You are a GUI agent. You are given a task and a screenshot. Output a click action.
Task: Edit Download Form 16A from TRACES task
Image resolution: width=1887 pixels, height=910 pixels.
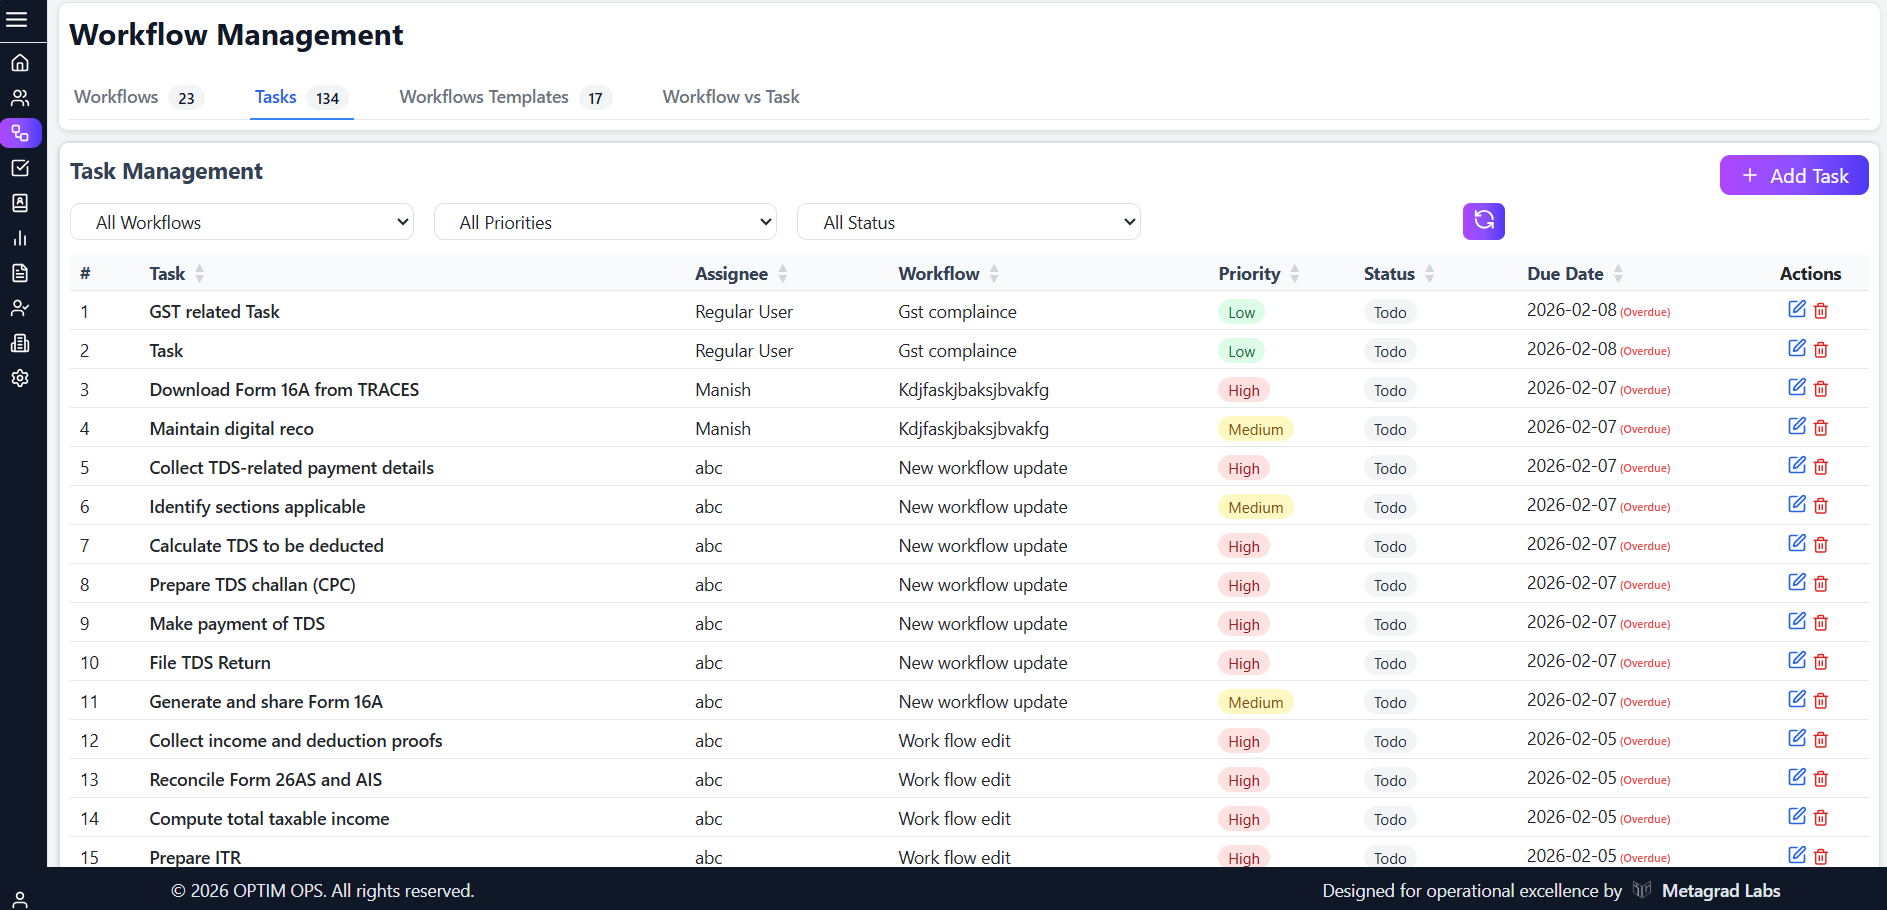(x=1796, y=387)
